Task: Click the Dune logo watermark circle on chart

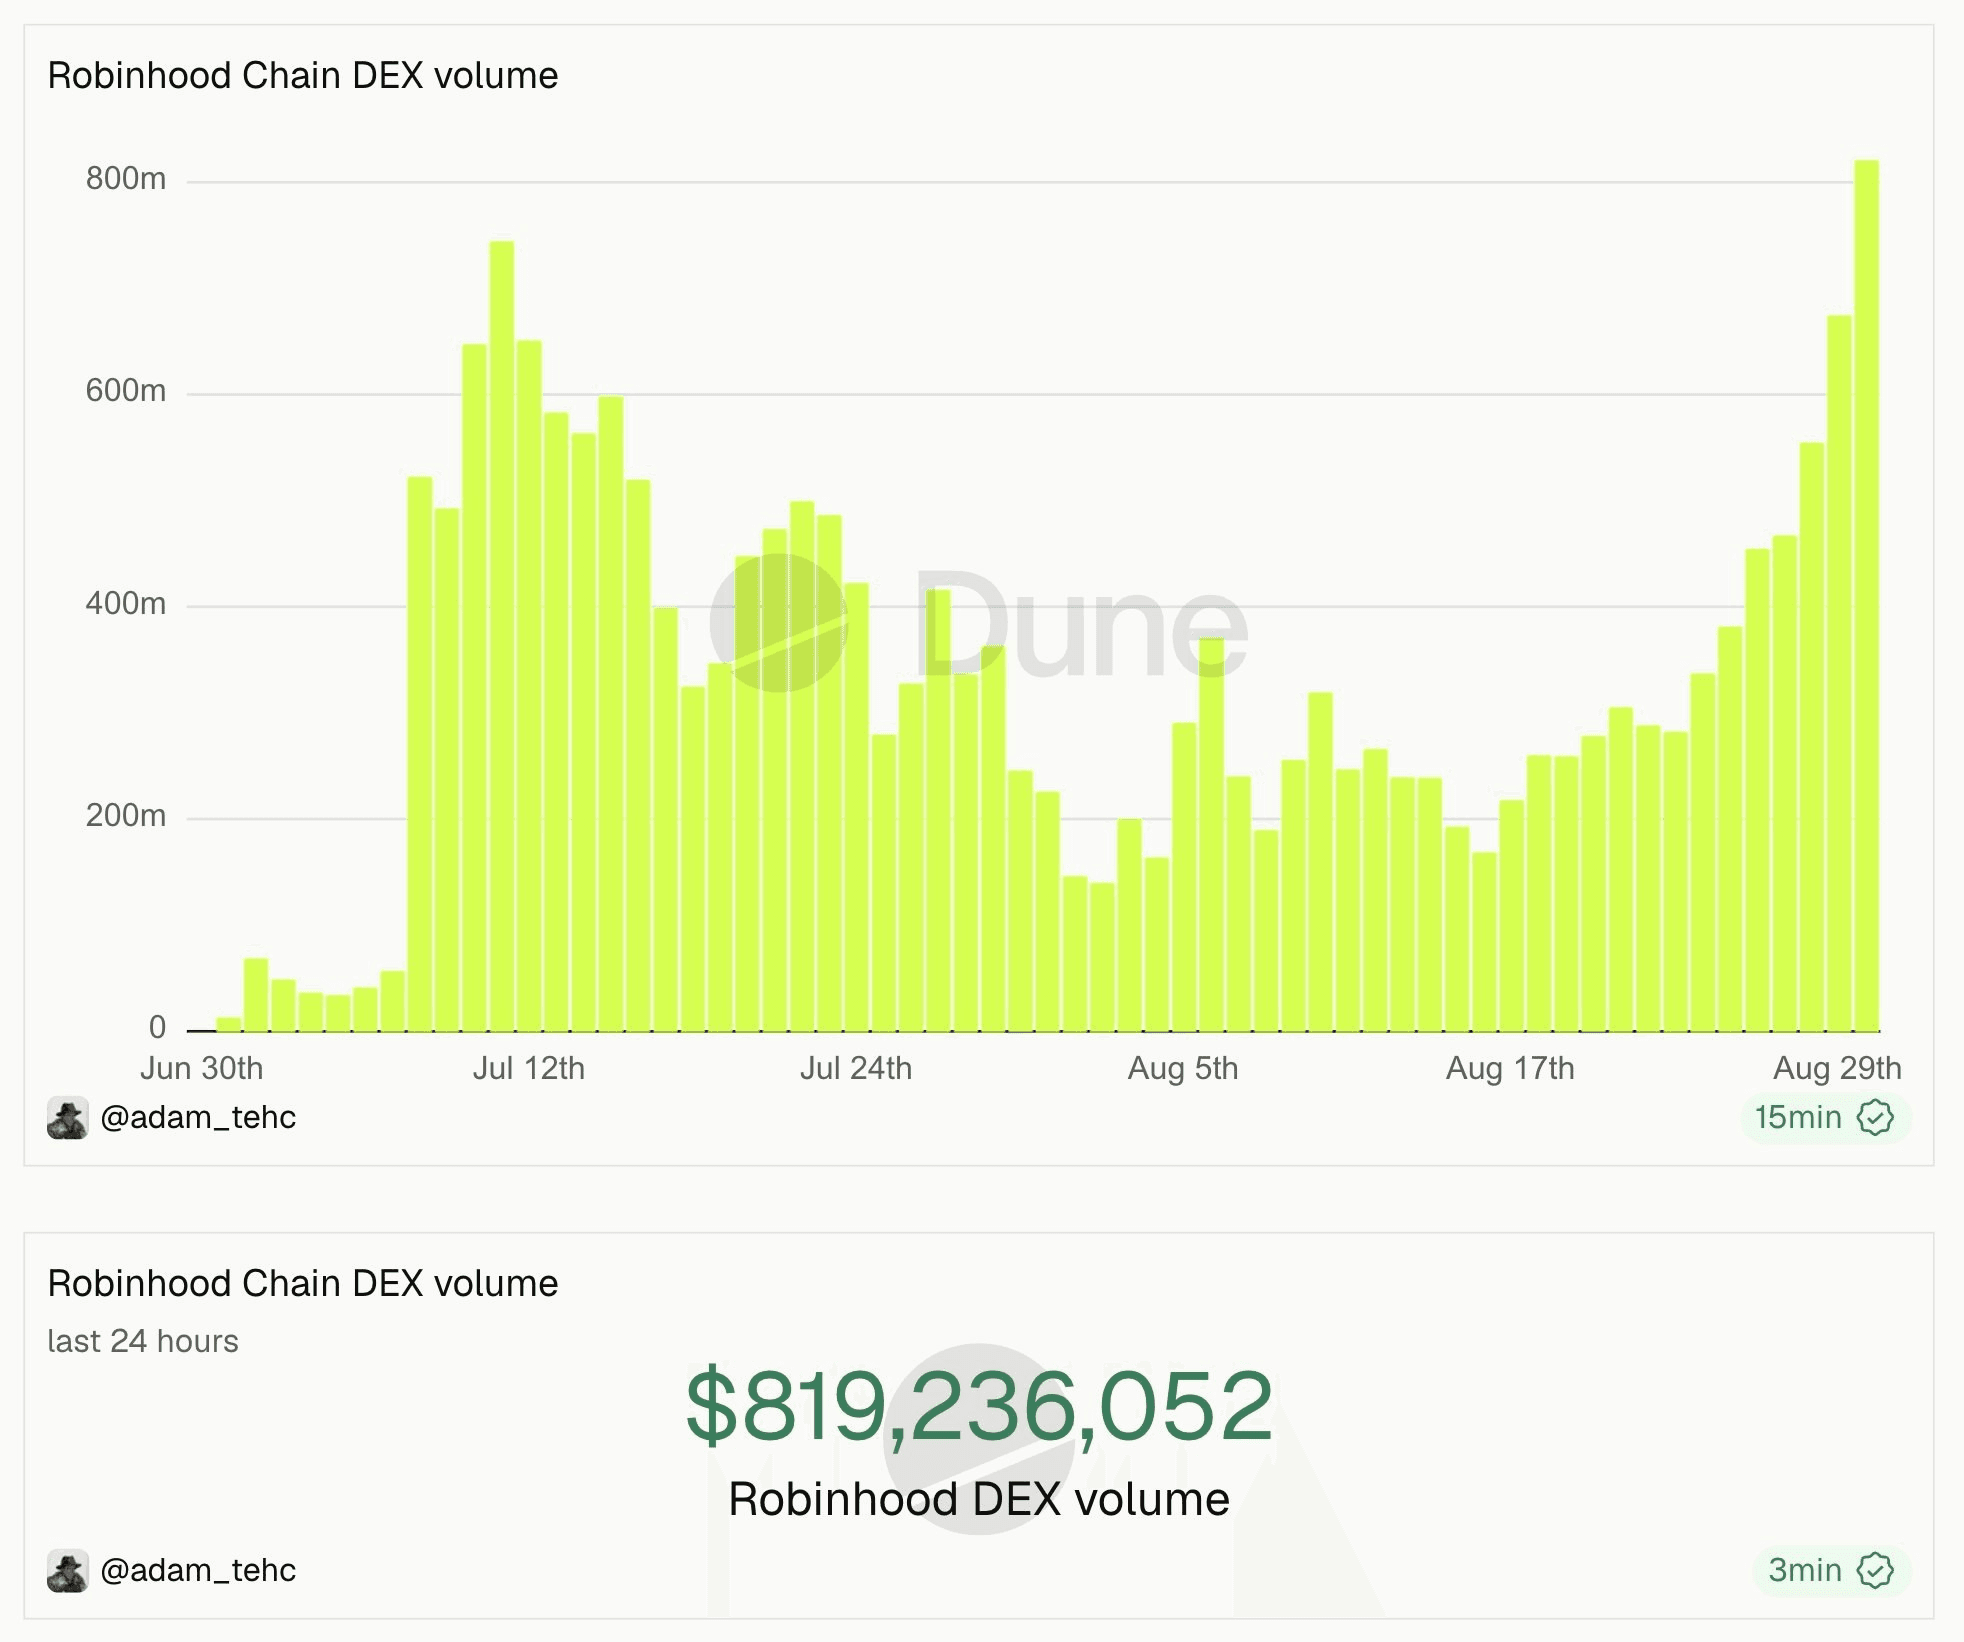Action: [x=779, y=623]
